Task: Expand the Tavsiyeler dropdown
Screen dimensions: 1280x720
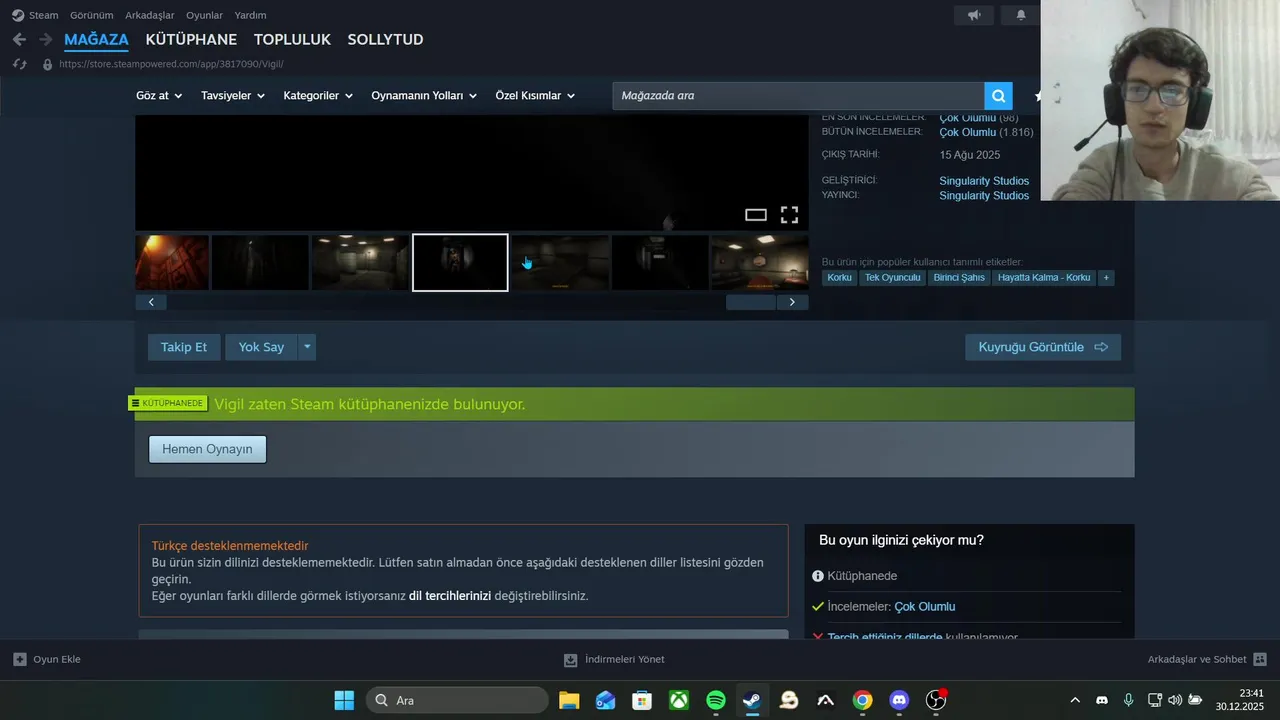Action: point(232,96)
